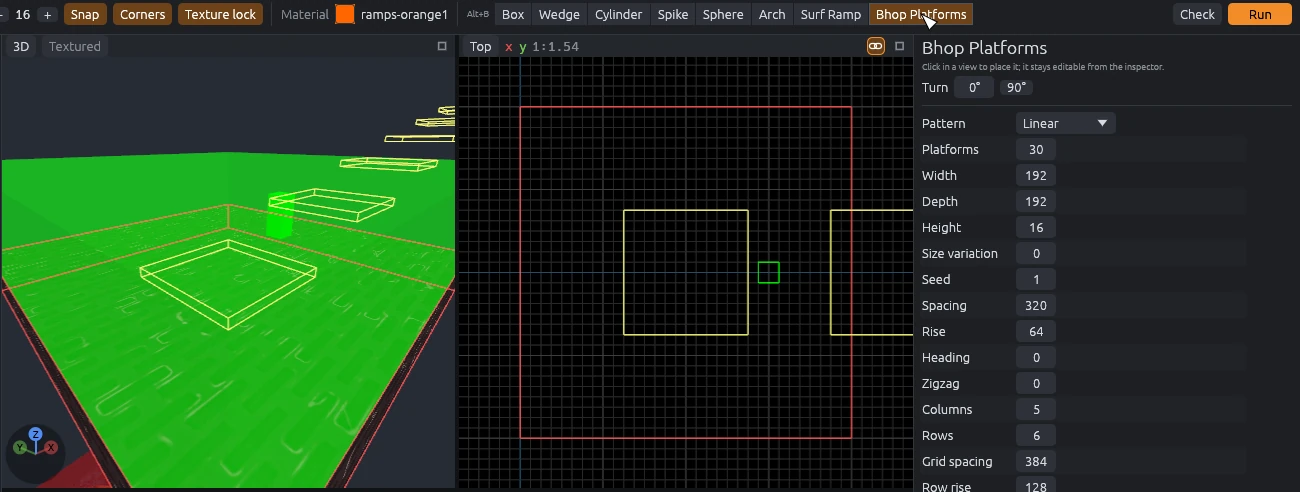Click the Bhop Platforms panel heading

pyautogui.click(x=984, y=47)
